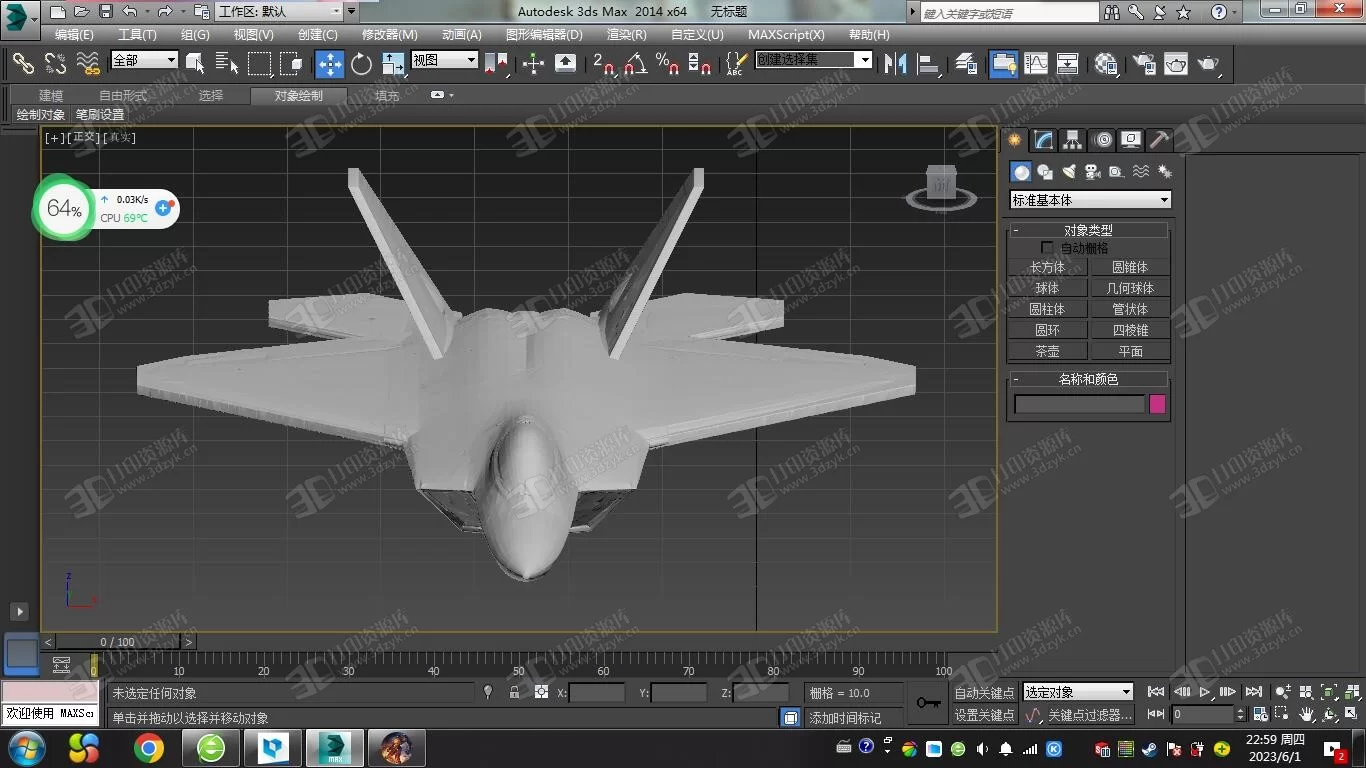
Task: Open the 关键点过滤器 key filters button
Action: click(x=1089, y=715)
